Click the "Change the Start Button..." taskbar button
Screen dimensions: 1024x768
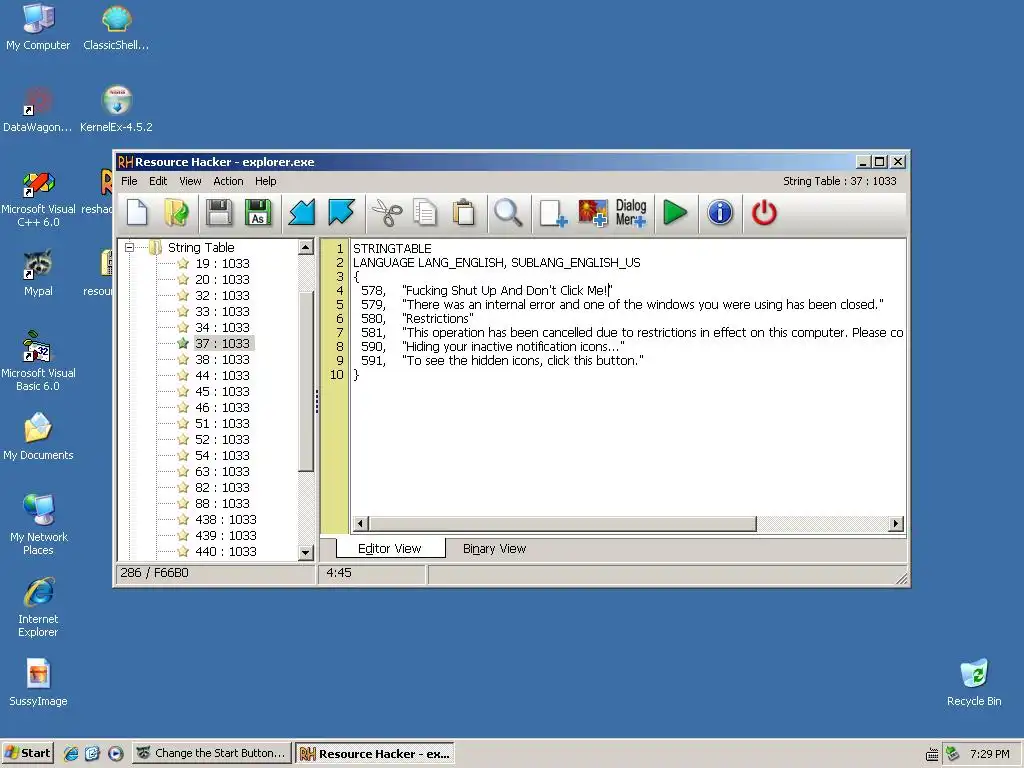(212, 754)
